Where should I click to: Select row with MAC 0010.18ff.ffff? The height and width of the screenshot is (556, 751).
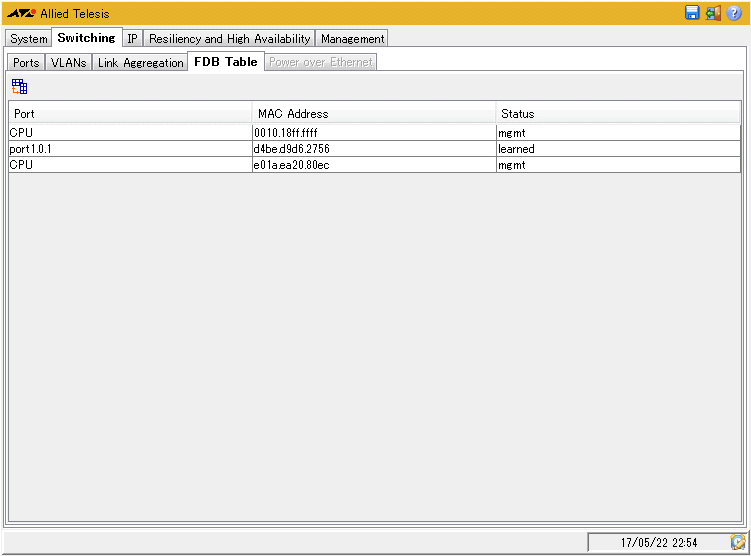[373, 132]
